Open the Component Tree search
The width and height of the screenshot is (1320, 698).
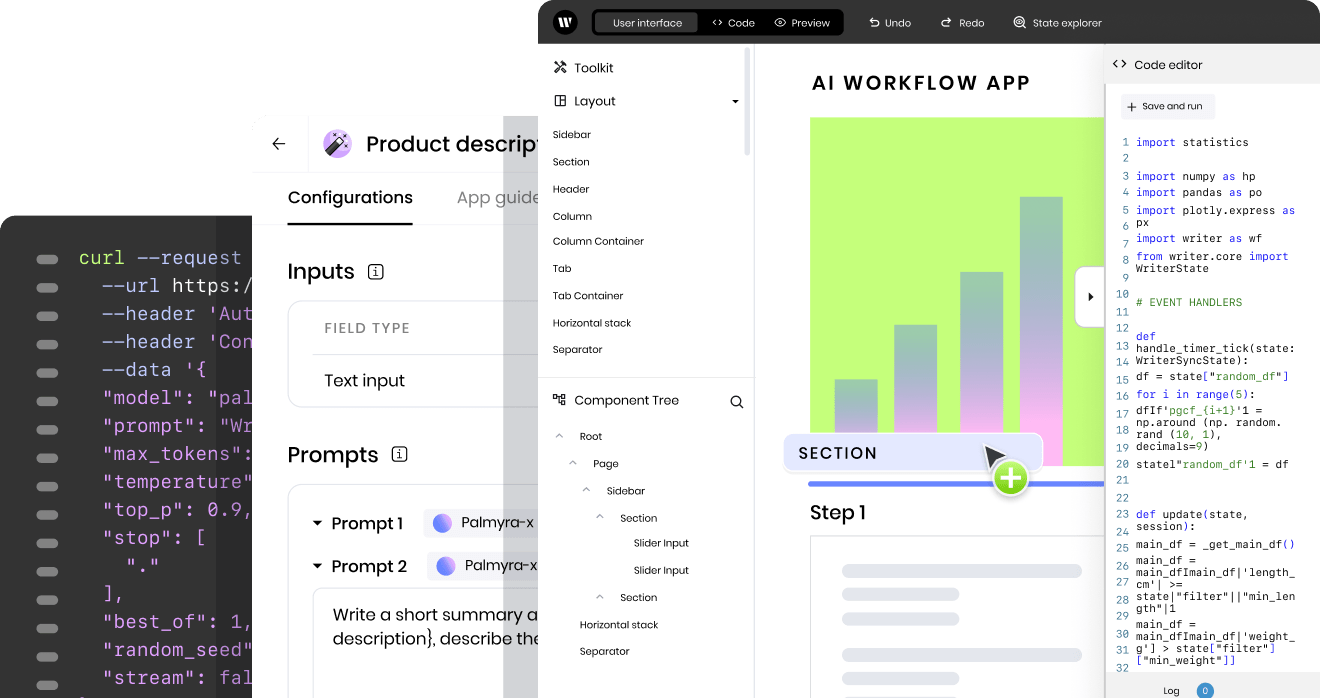(737, 401)
